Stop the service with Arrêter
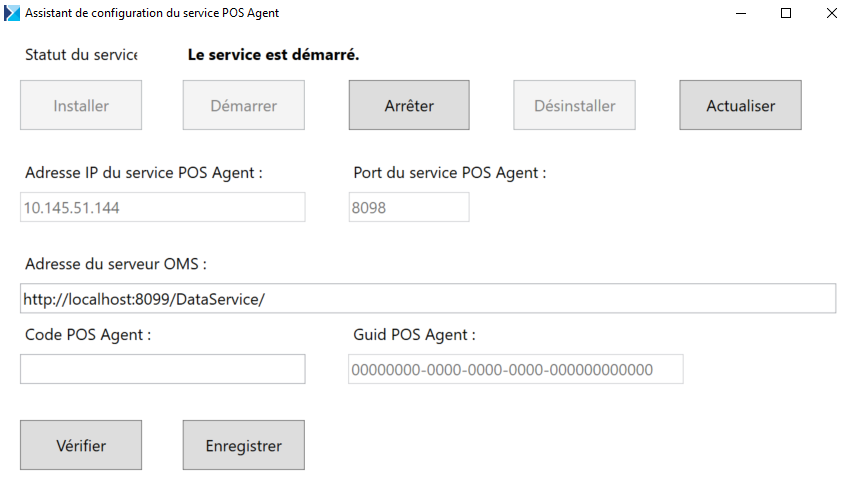 [409, 105]
